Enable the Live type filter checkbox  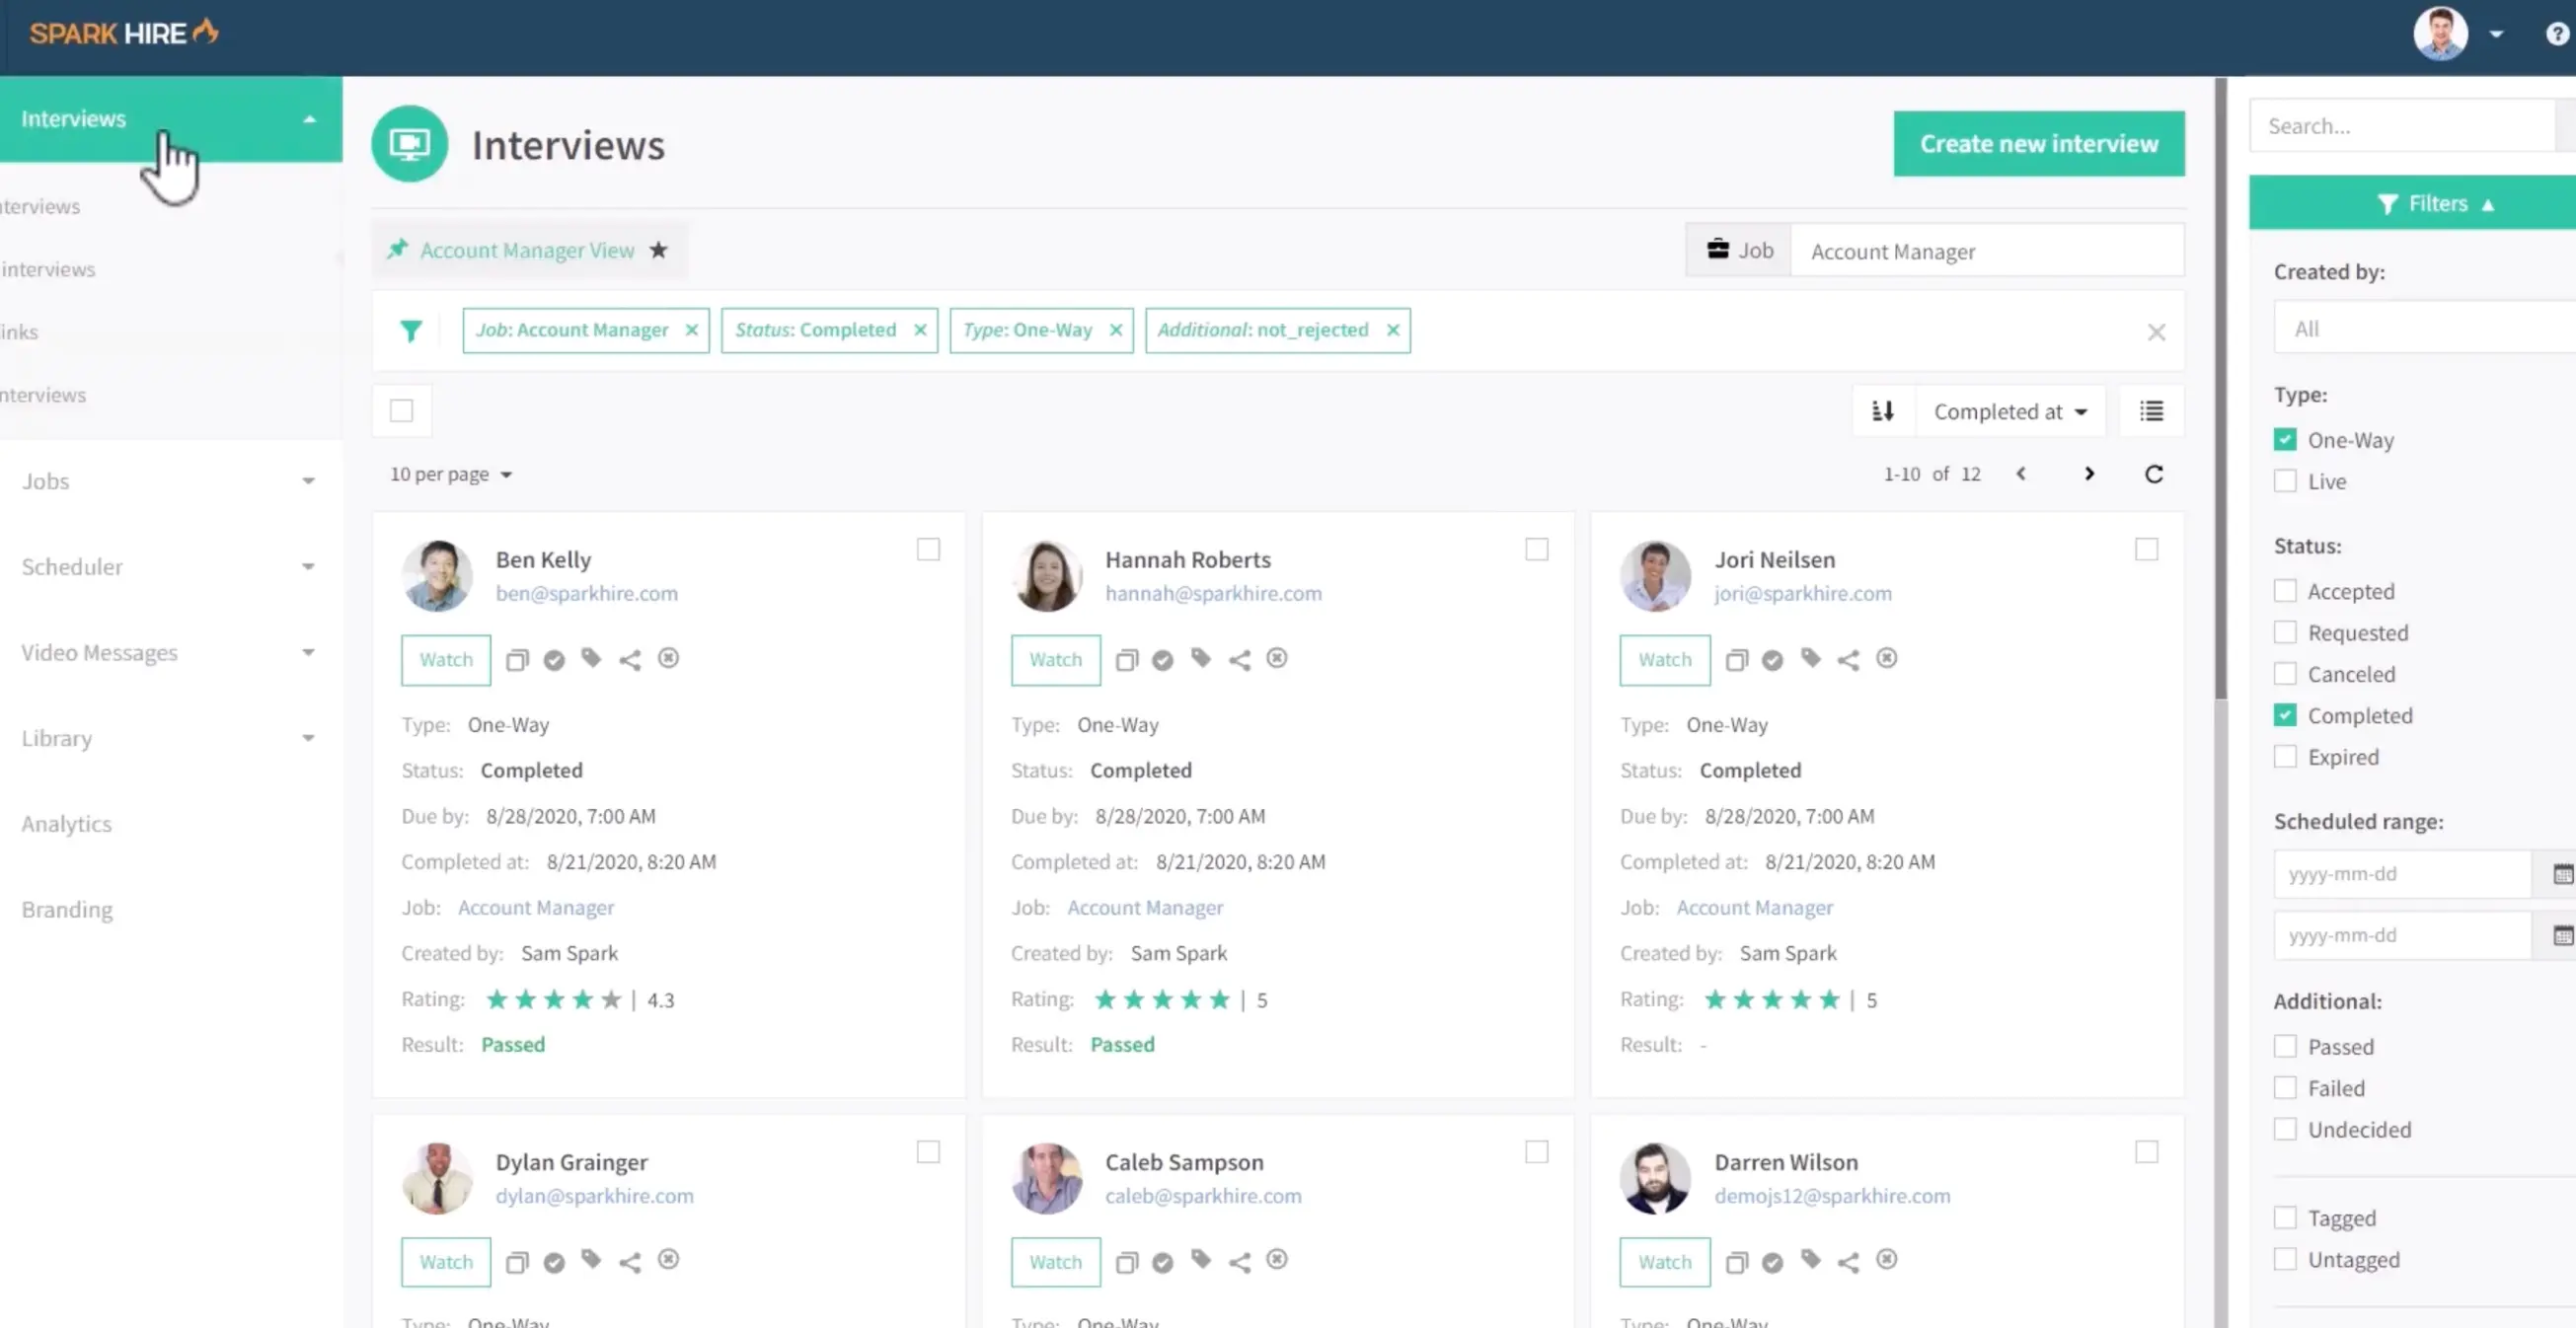[x=2285, y=481]
